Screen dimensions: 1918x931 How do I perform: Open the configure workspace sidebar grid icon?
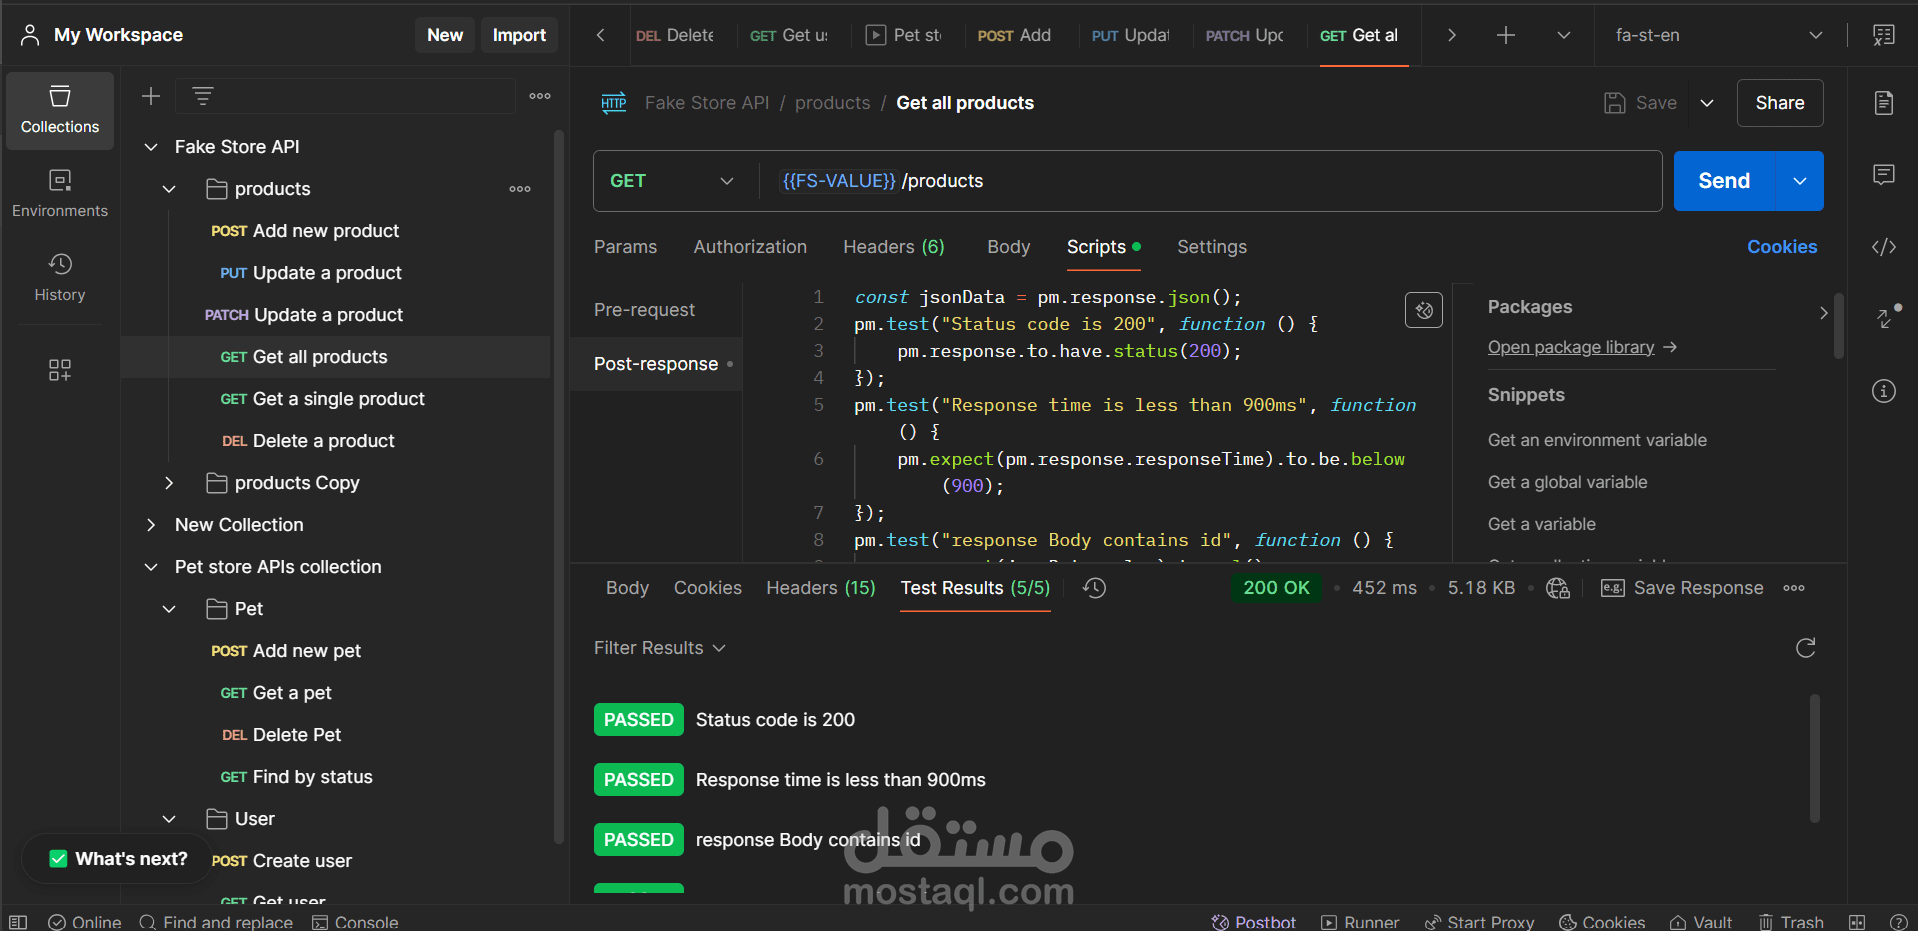tap(60, 370)
